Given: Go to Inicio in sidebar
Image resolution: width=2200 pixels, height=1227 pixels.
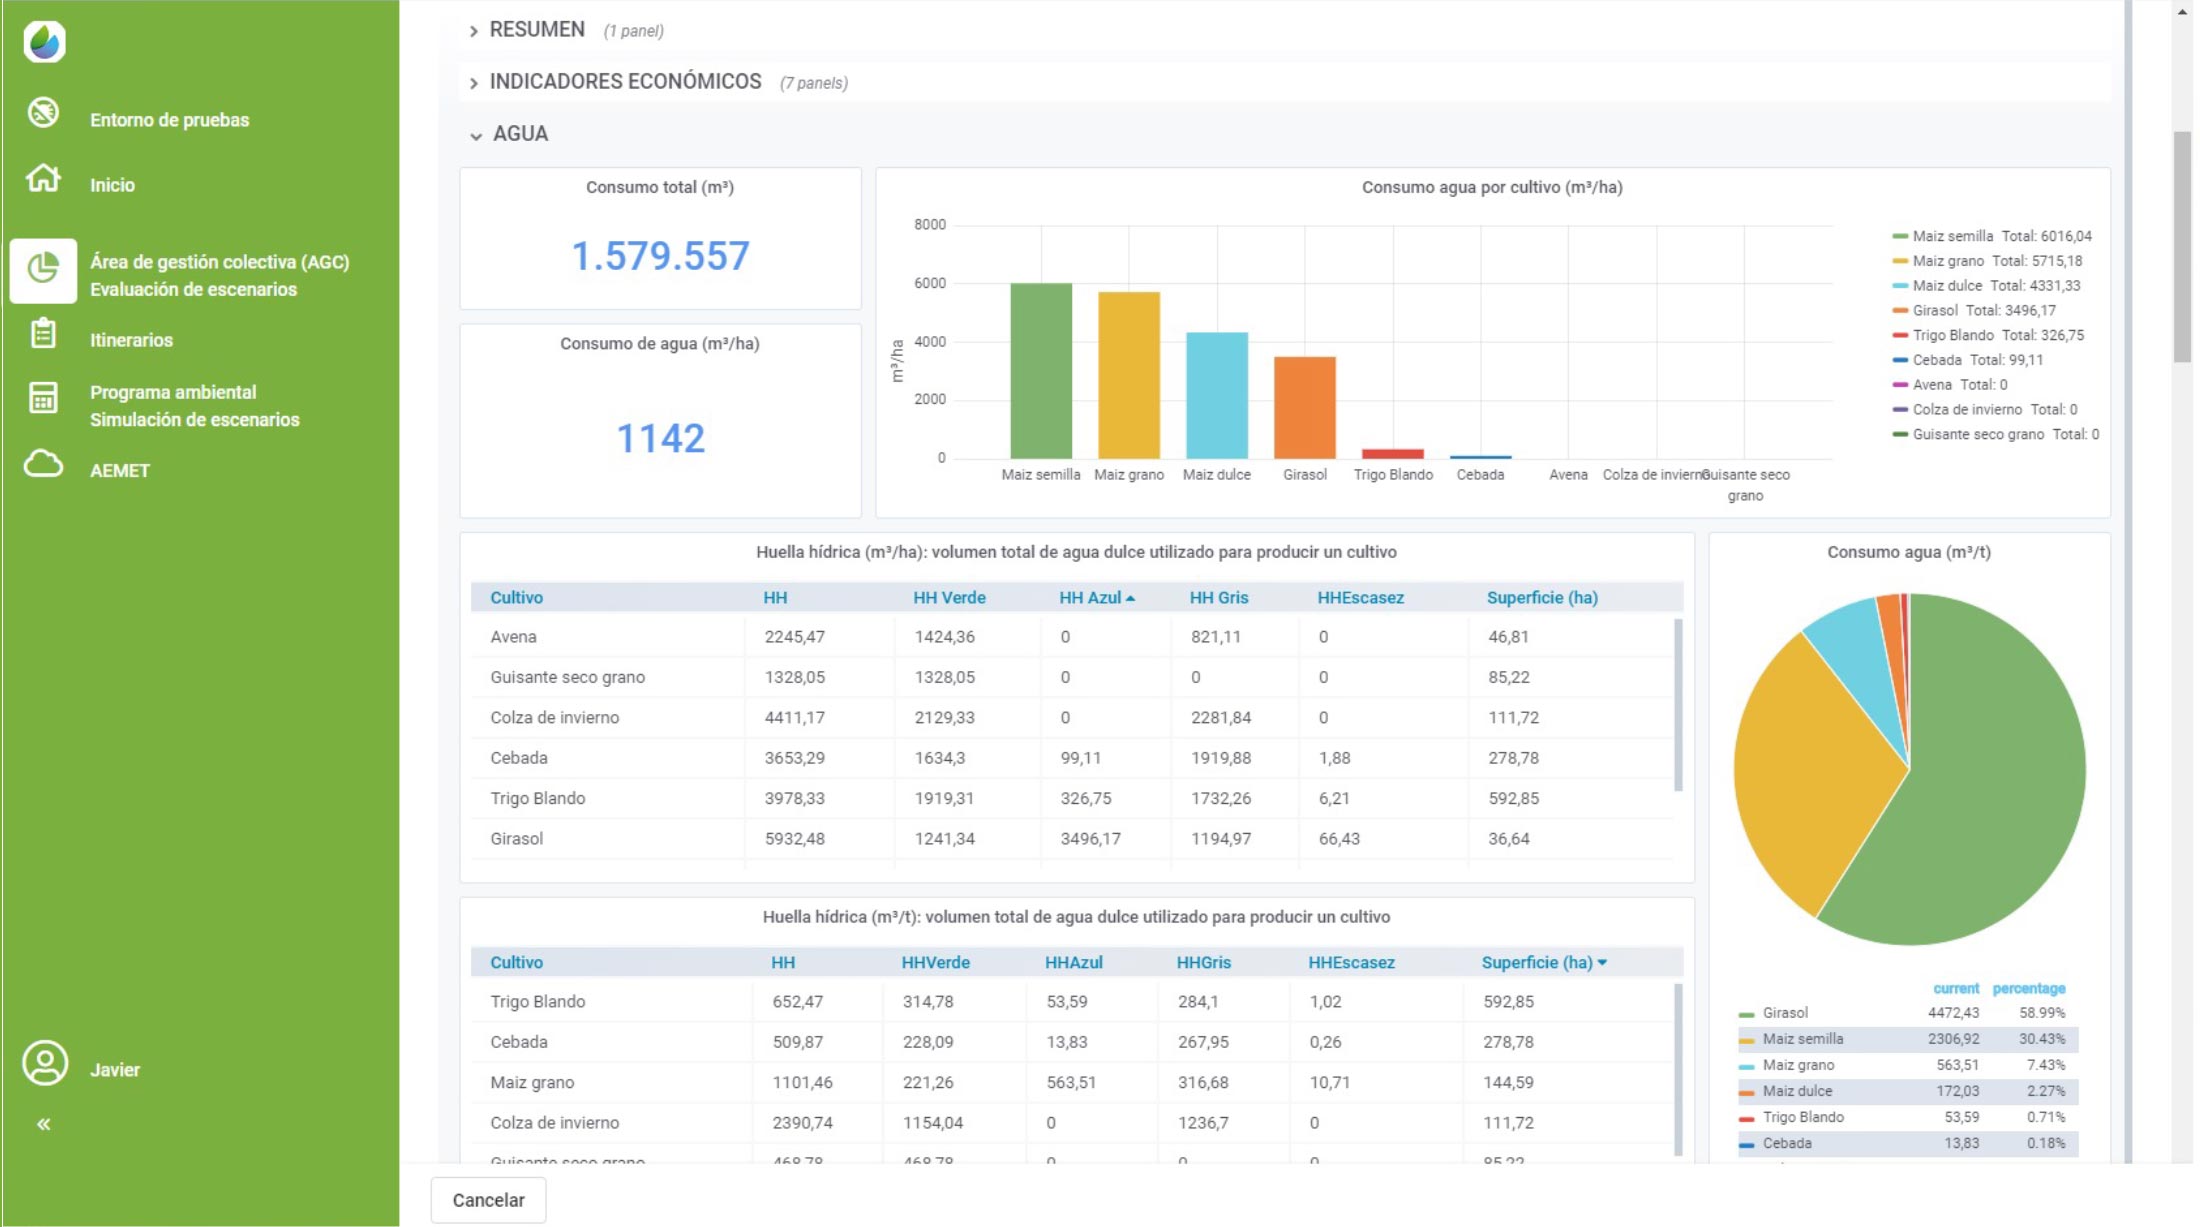Looking at the screenshot, I should [112, 185].
